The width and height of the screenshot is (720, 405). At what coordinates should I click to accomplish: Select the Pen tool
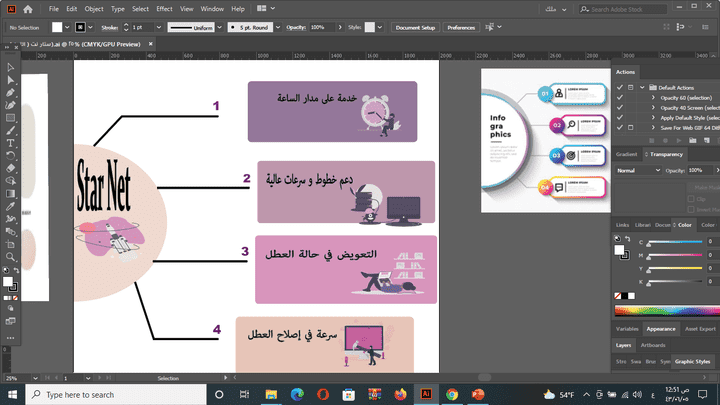click(10, 92)
